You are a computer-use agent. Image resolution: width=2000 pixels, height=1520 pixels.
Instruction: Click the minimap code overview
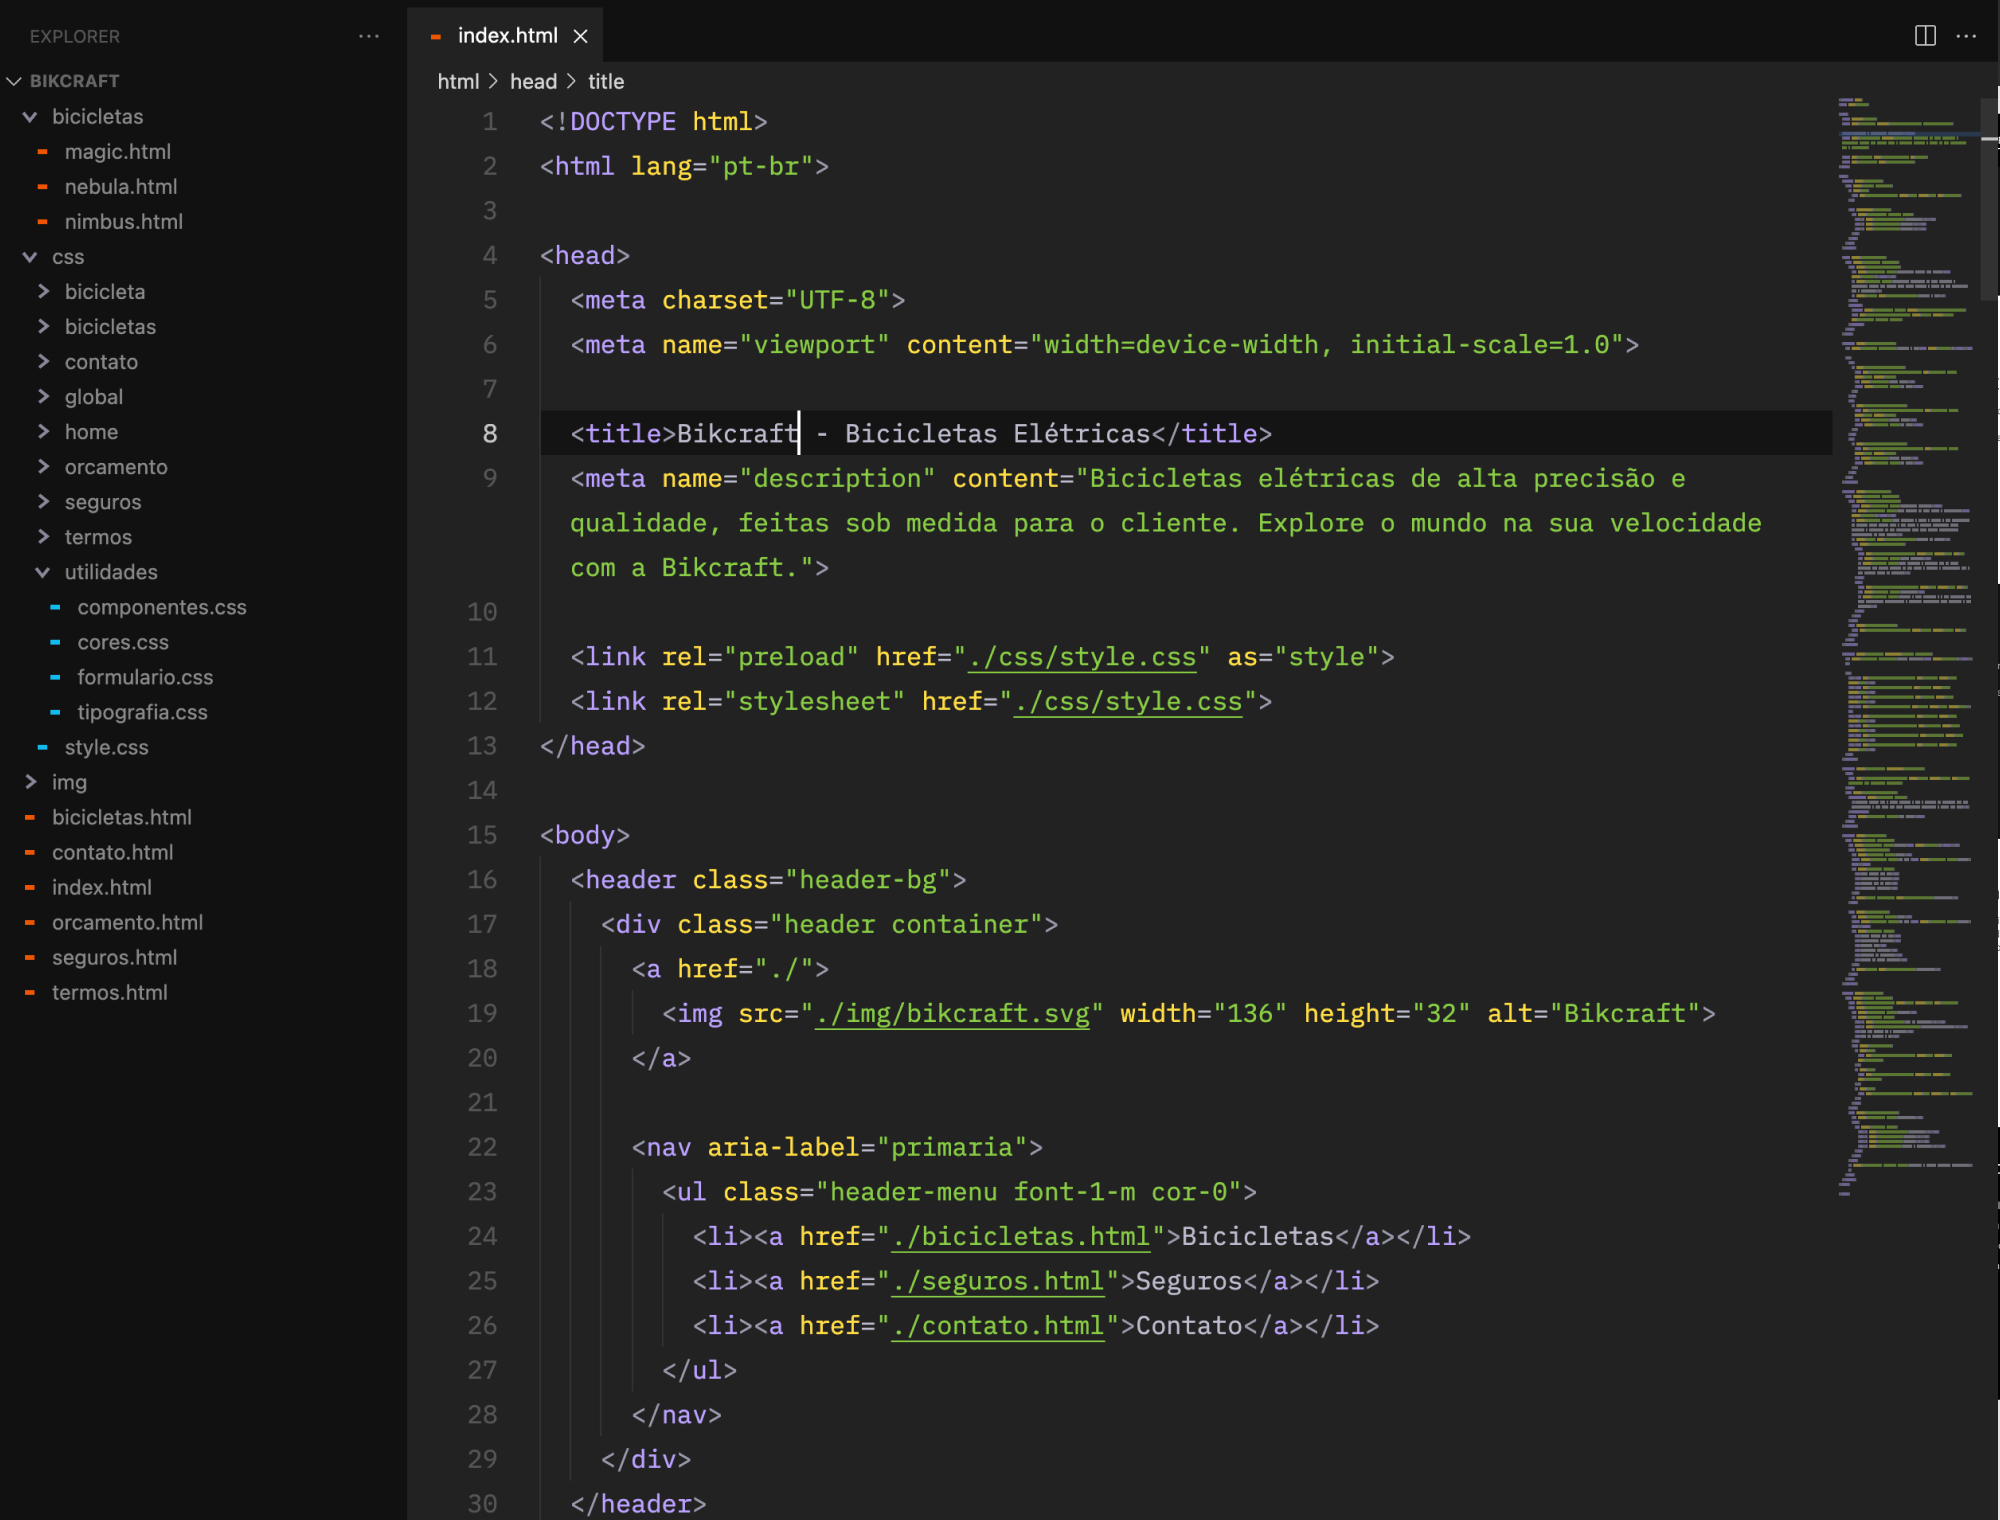[x=1906, y=645]
